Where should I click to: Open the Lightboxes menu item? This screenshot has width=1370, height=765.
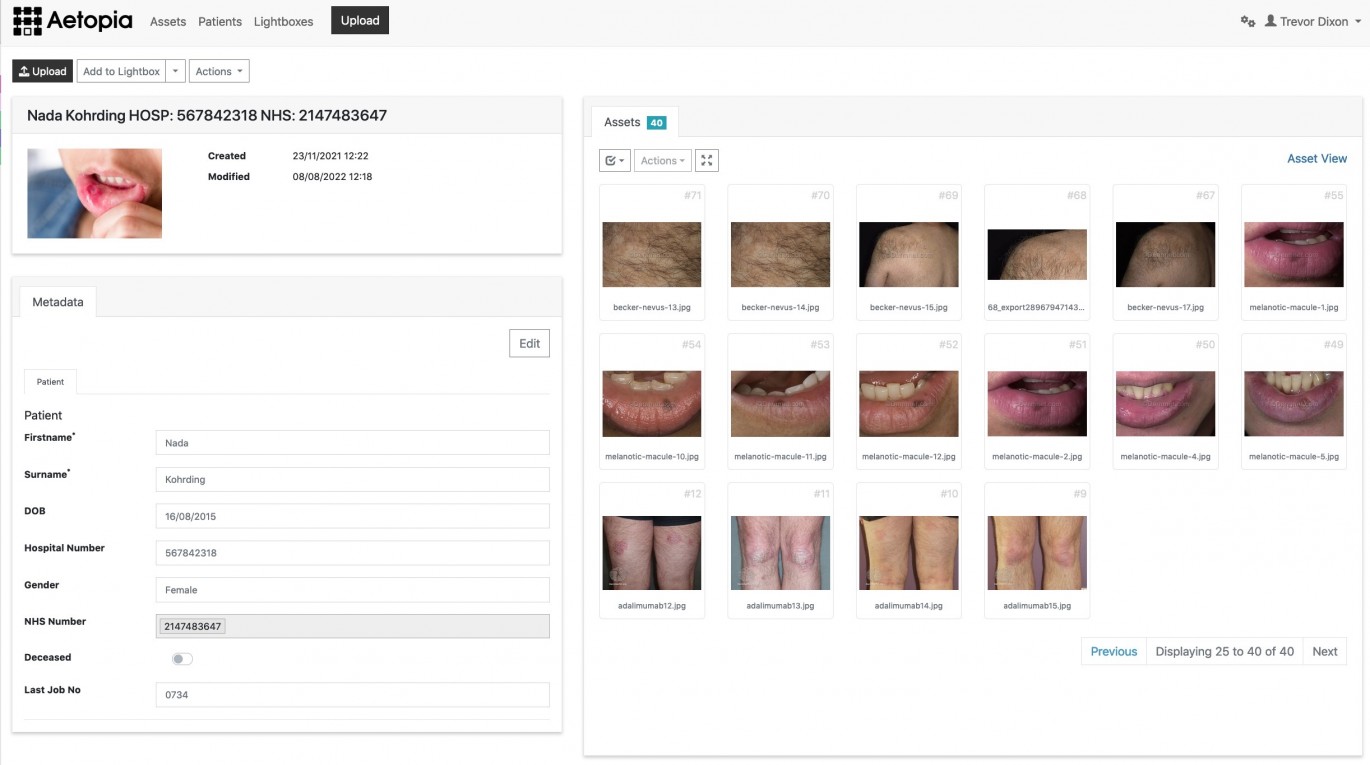[x=283, y=21]
